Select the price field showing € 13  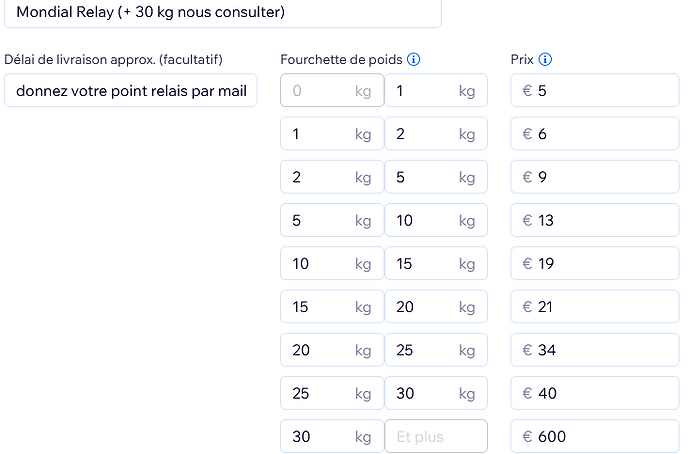click(x=595, y=221)
